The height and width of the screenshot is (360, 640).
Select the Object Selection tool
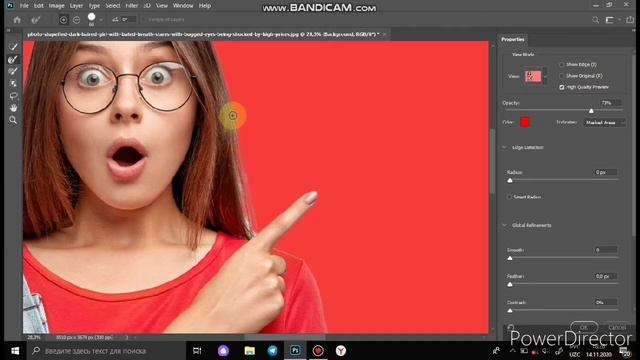coord(13,84)
